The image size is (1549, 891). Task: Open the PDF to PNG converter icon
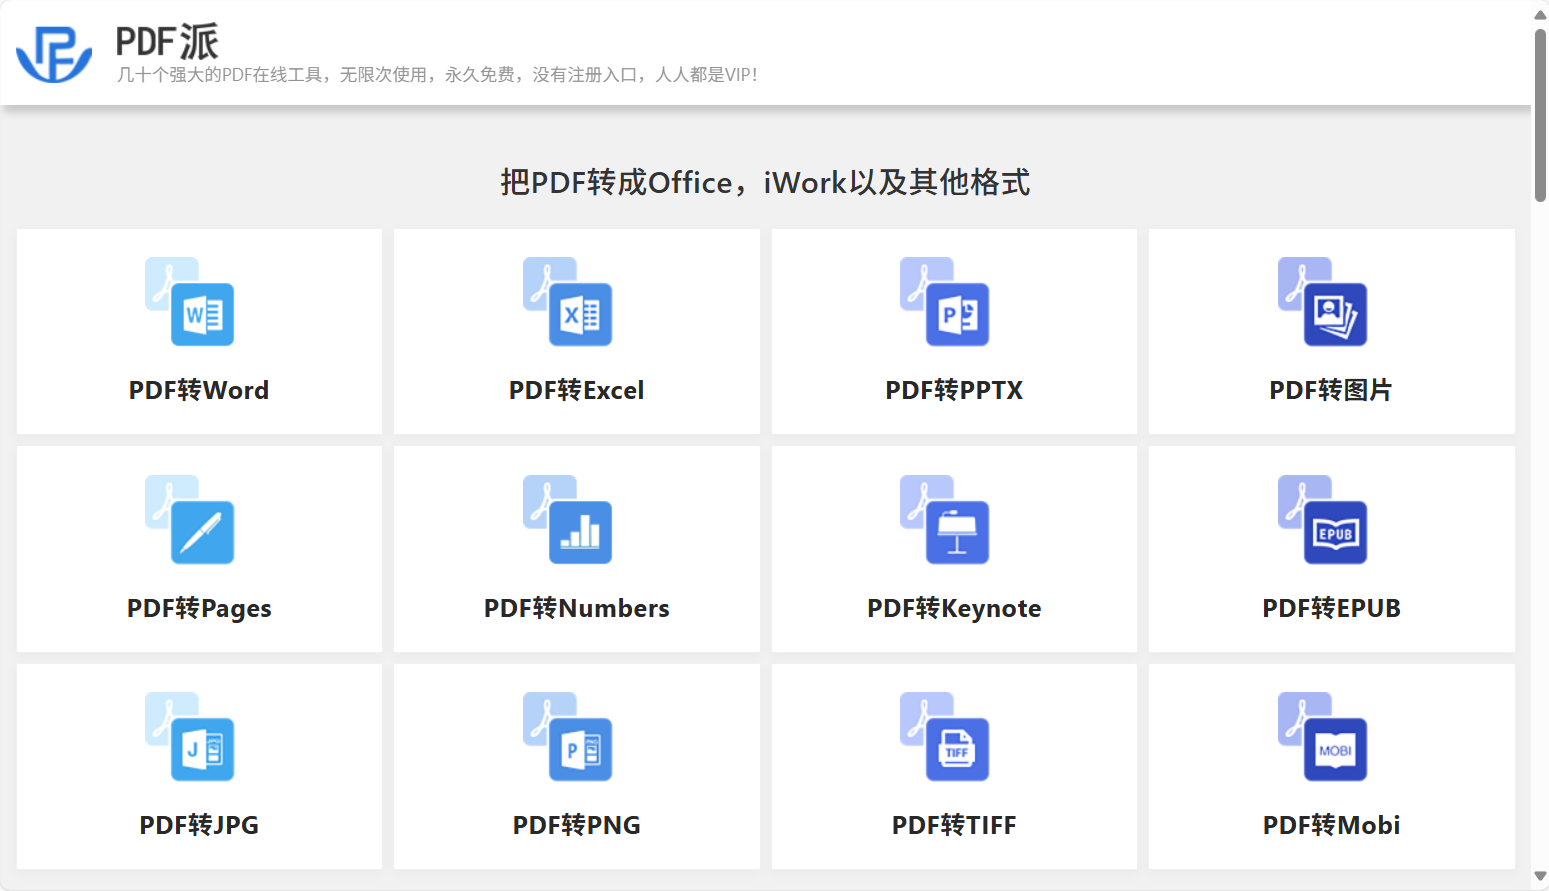(x=567, y=737)
